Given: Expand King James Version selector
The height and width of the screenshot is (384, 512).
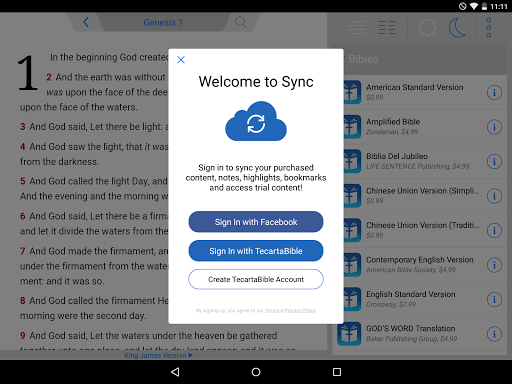Looking at the screenshot, I should 159,355.
